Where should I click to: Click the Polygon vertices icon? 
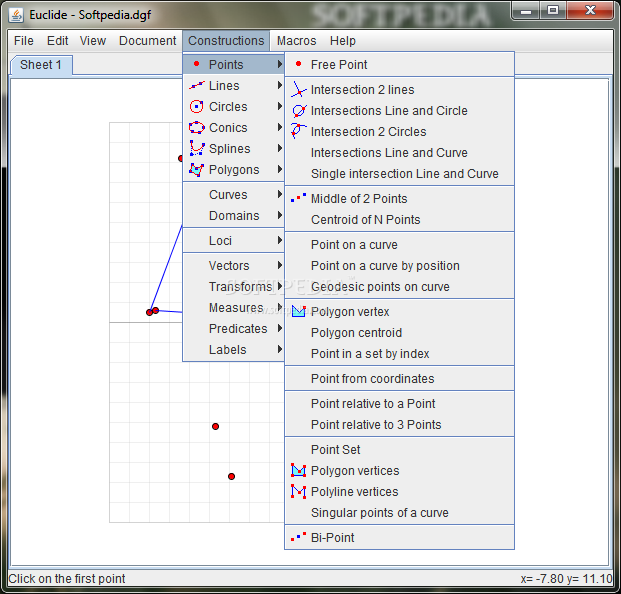click(299, 470)
